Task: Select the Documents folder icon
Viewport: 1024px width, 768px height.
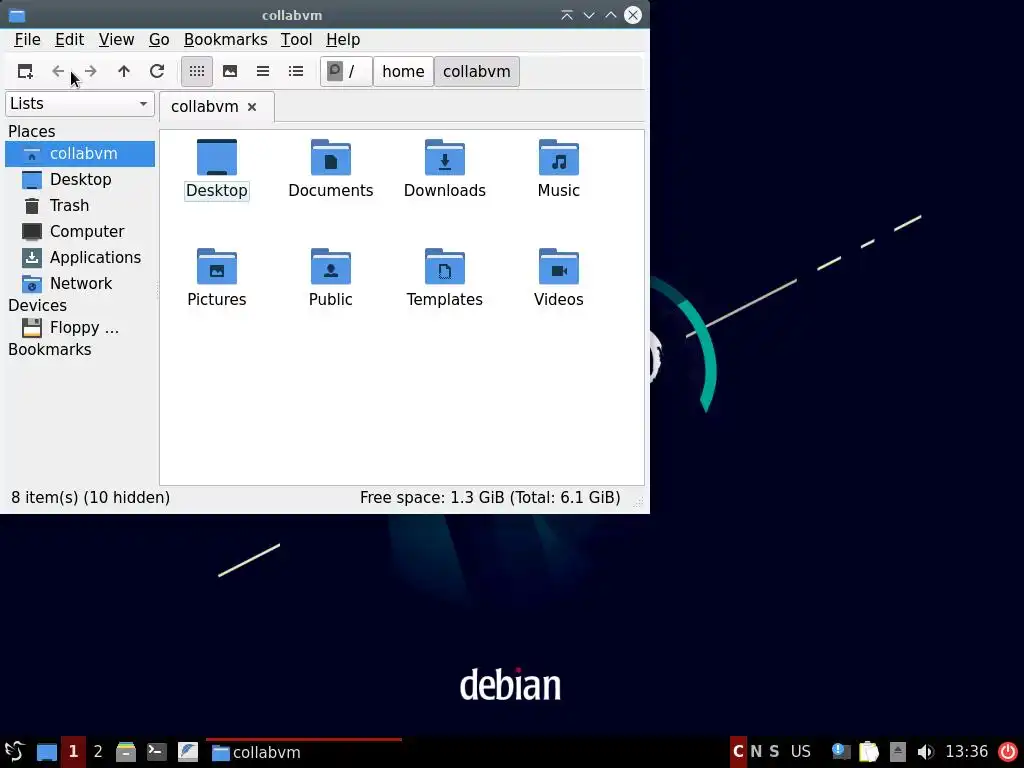Action: click(x=330, y=157)
